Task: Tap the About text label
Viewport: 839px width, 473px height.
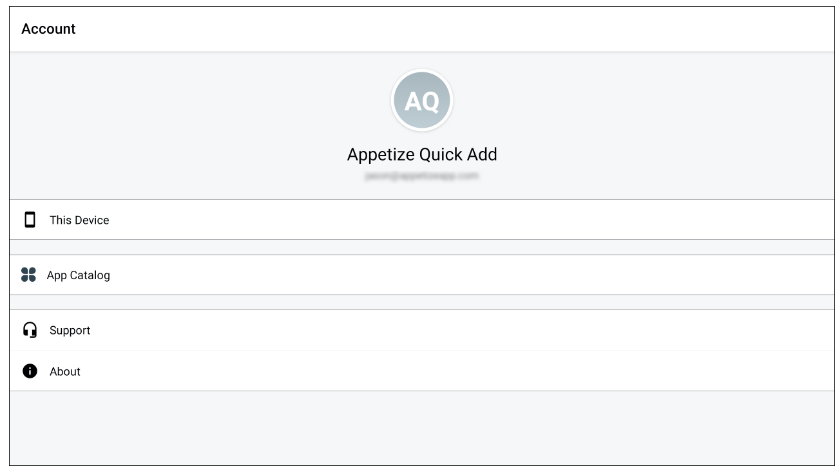Action: pyautogui.click(x=65, y=371)
